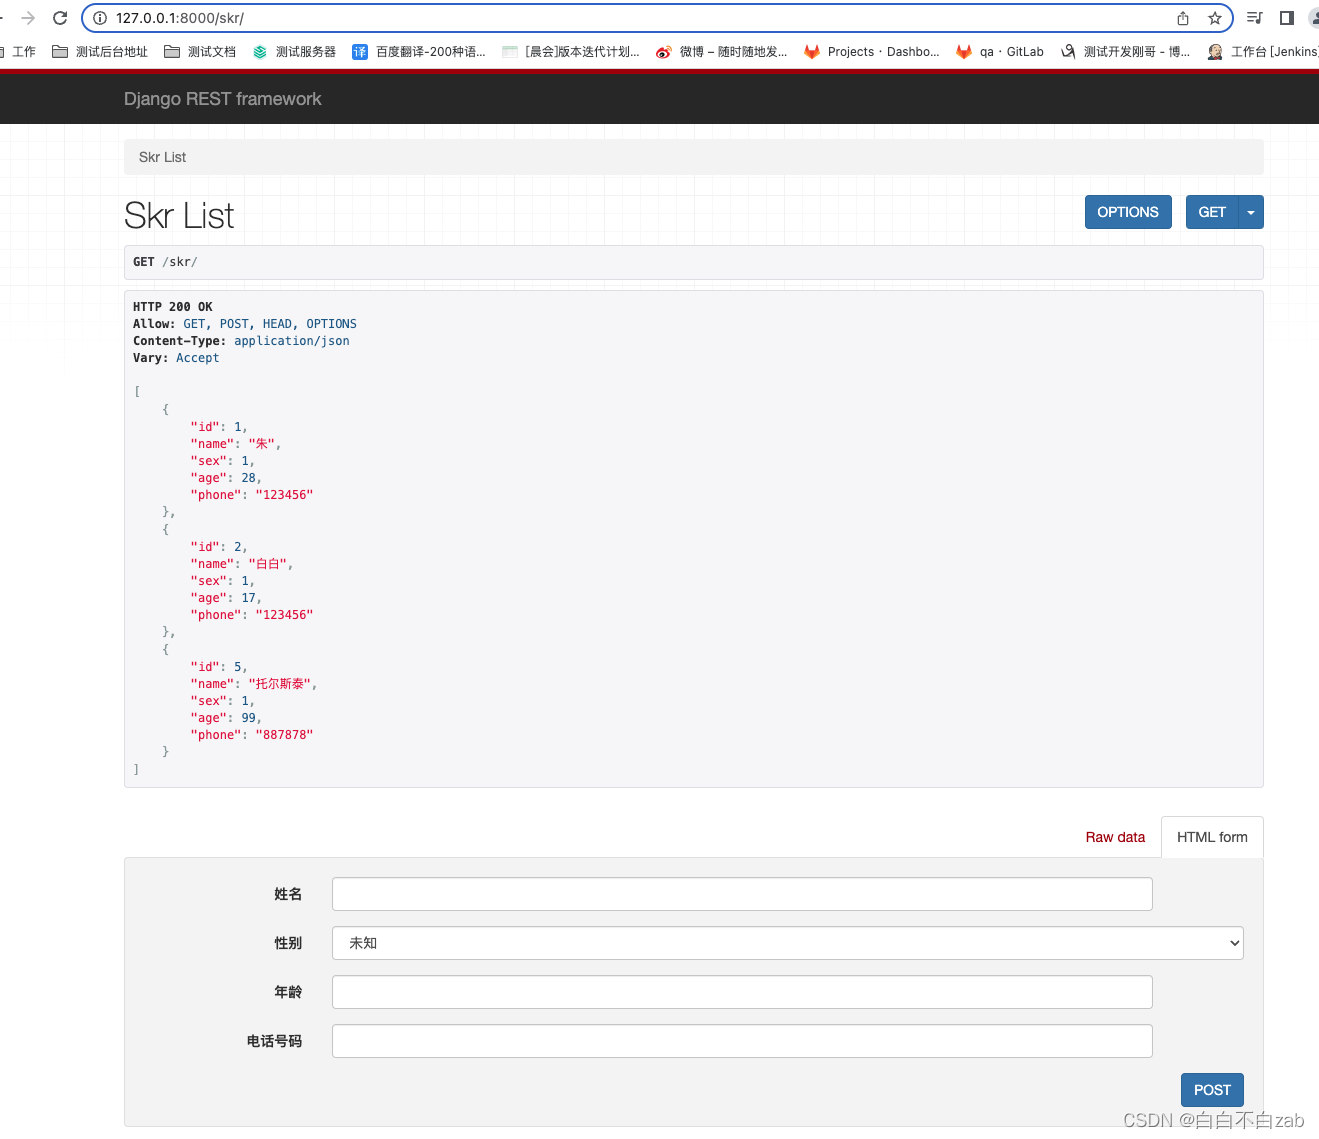
Task: Click the phone value "887878"
Action: coord(284,735)
